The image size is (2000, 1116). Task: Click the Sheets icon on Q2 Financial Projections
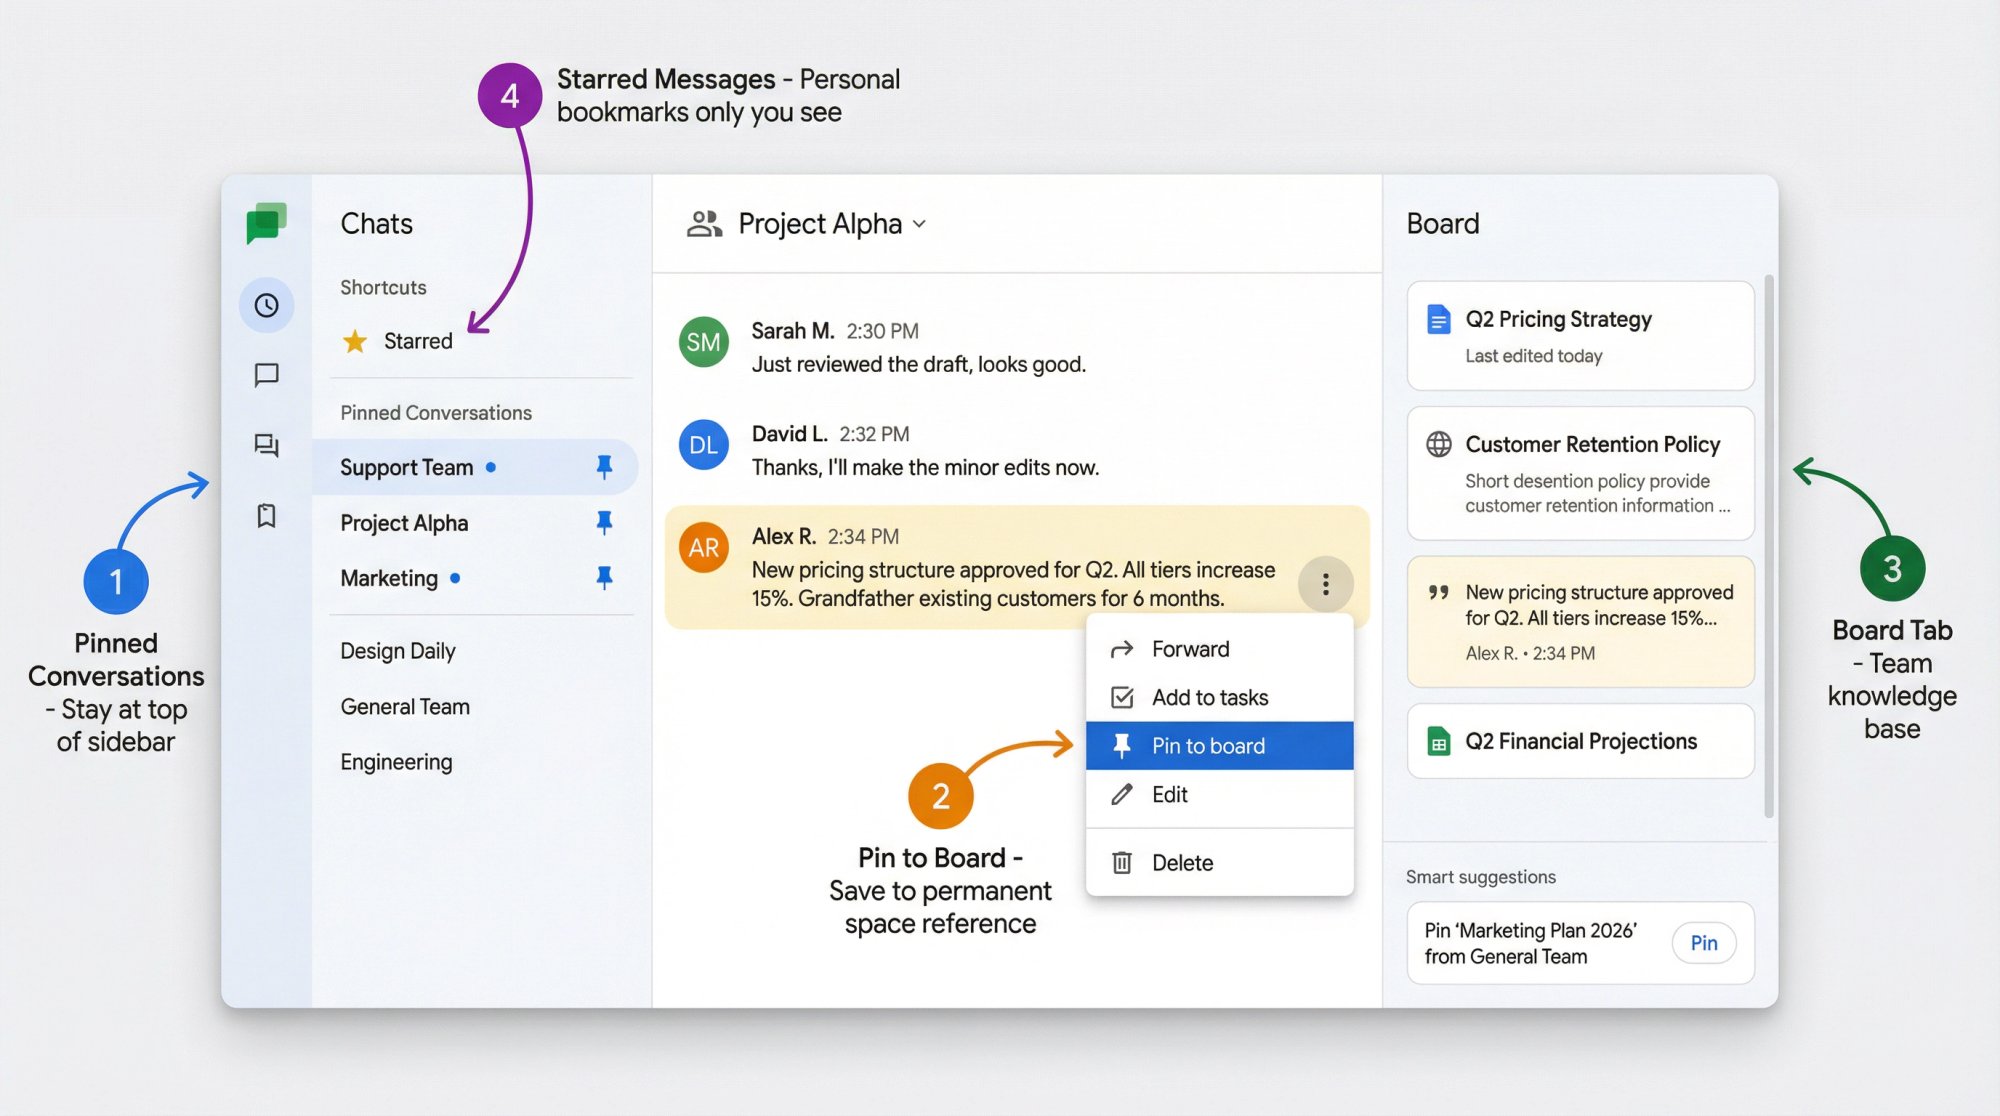click(1440, 741)
